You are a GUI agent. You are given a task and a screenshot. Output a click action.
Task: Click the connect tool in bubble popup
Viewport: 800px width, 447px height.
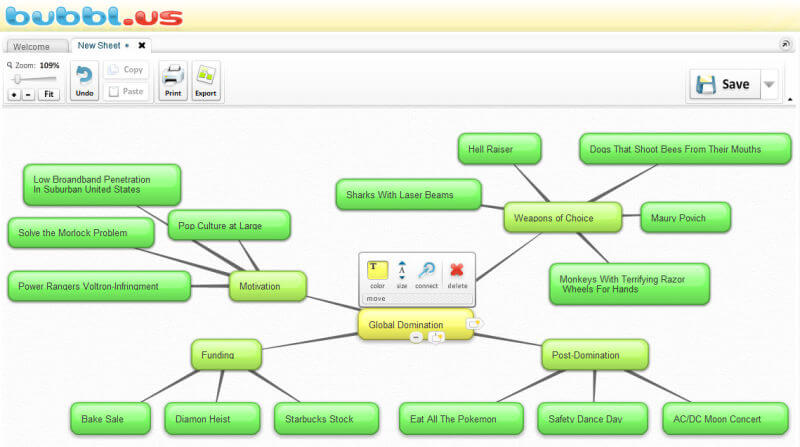[x=427, y=271]
